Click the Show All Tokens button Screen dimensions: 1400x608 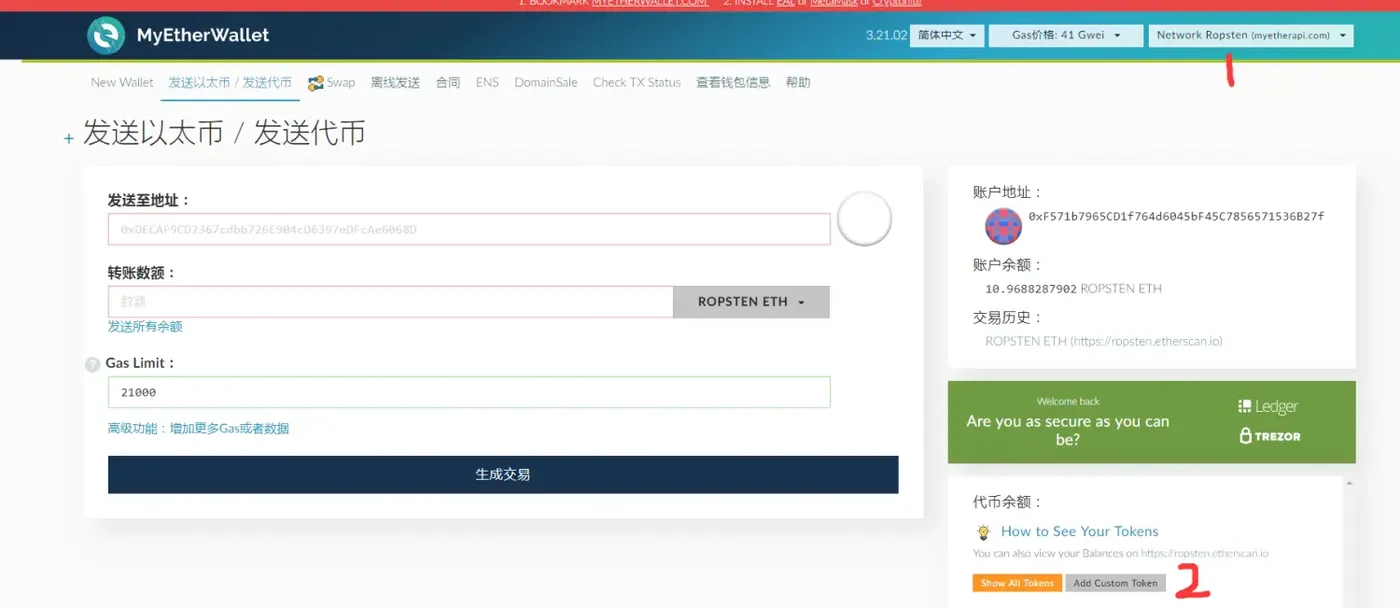pos(1017,583)
